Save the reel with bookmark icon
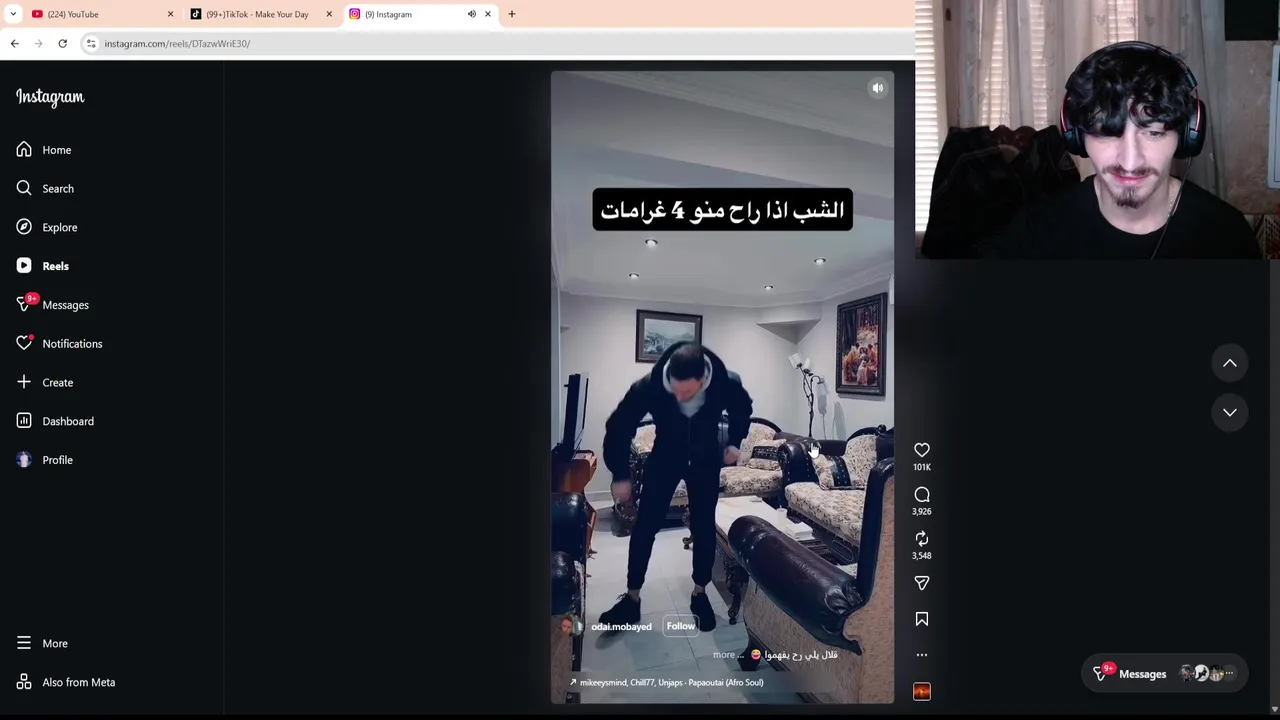1280x720 pixels. 922,619
